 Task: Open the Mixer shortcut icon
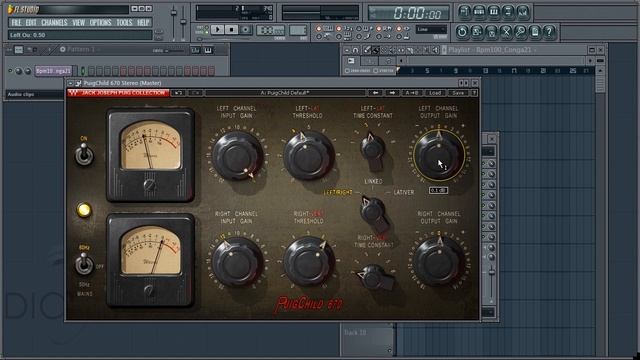[x=523, y=11]
